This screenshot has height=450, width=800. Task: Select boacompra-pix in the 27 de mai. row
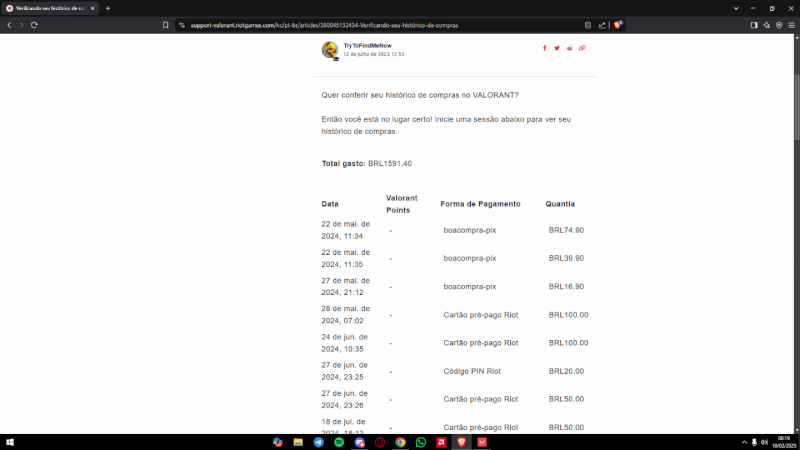(x=469, y=287)
